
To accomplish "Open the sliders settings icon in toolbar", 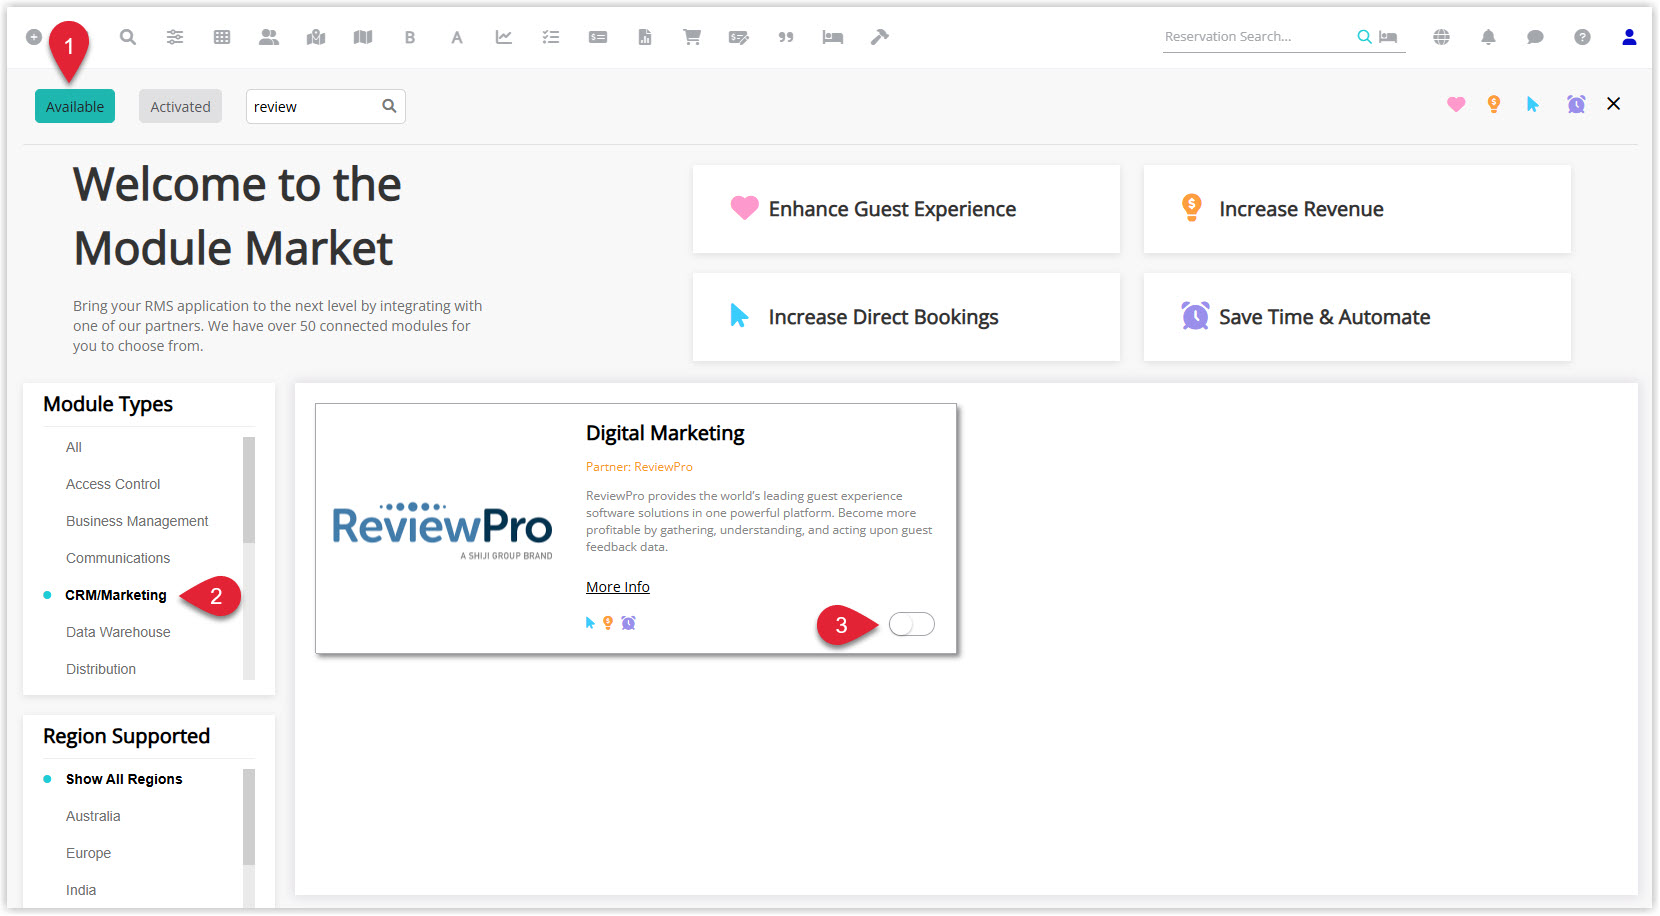I will (175, 37).
